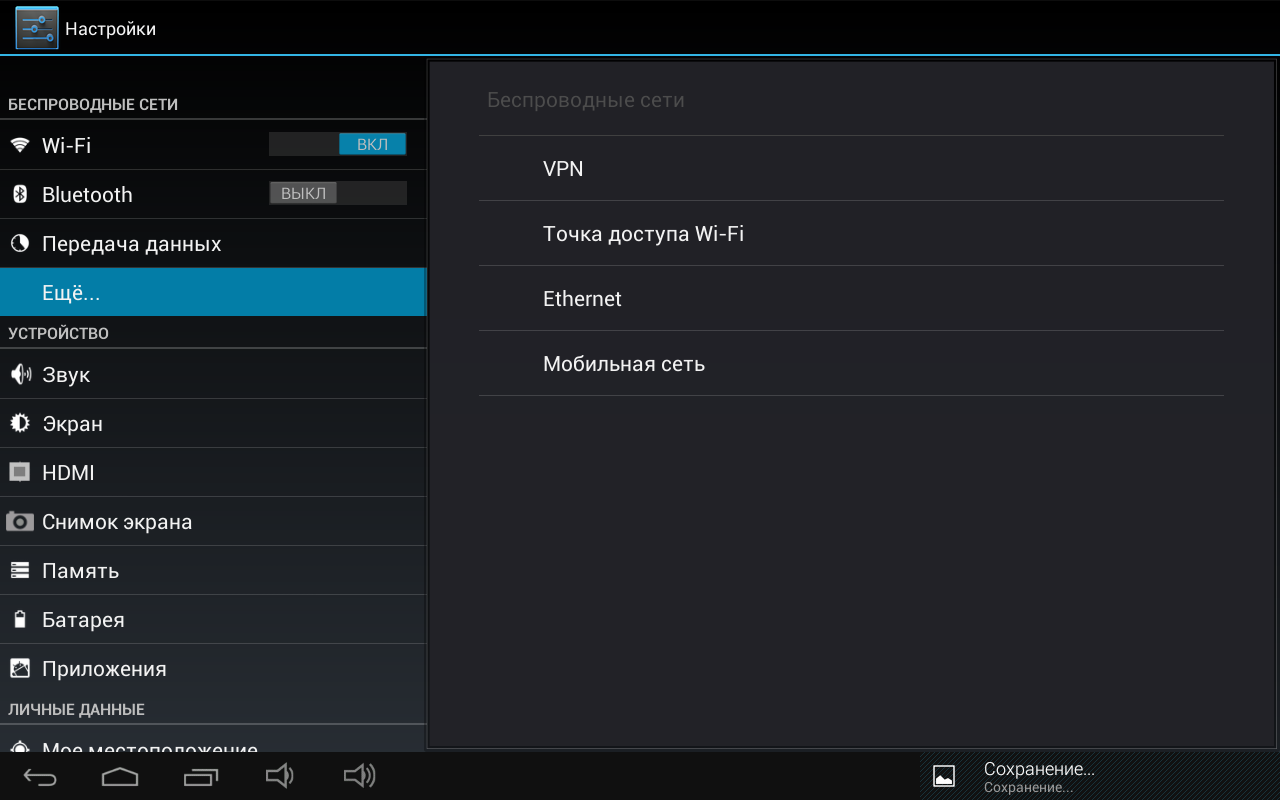Turn off the Wi-Fi switch
This screenshot has height=800, width=1280.
pyautogui.click(x=338, y=144)
